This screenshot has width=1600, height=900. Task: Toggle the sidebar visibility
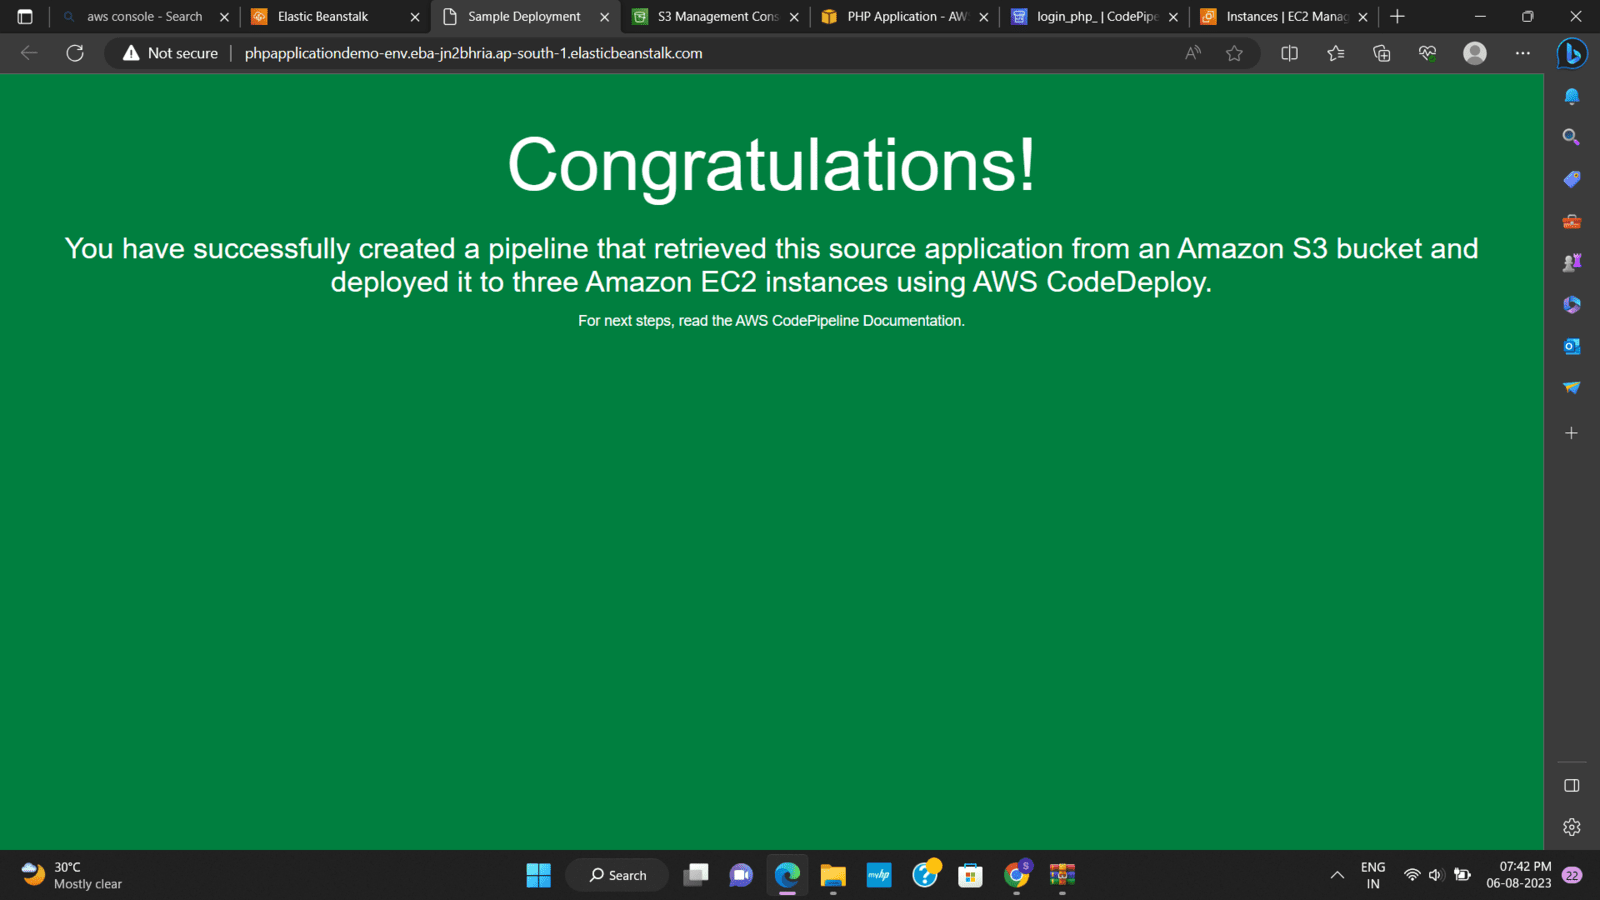1572,785
